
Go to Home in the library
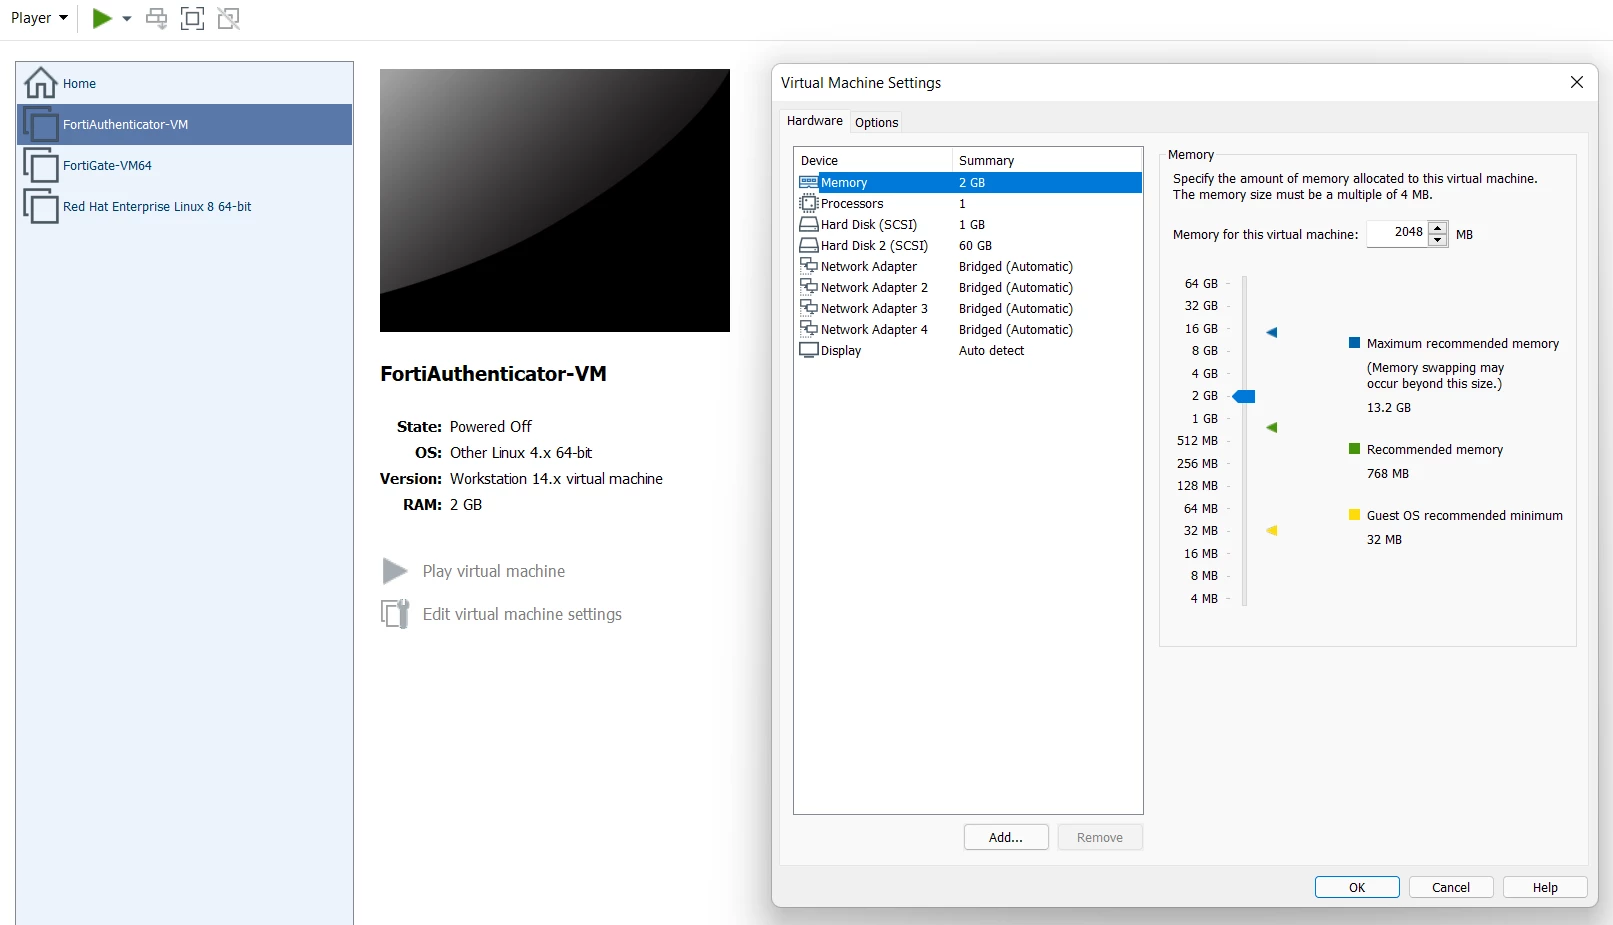(184, 84)
